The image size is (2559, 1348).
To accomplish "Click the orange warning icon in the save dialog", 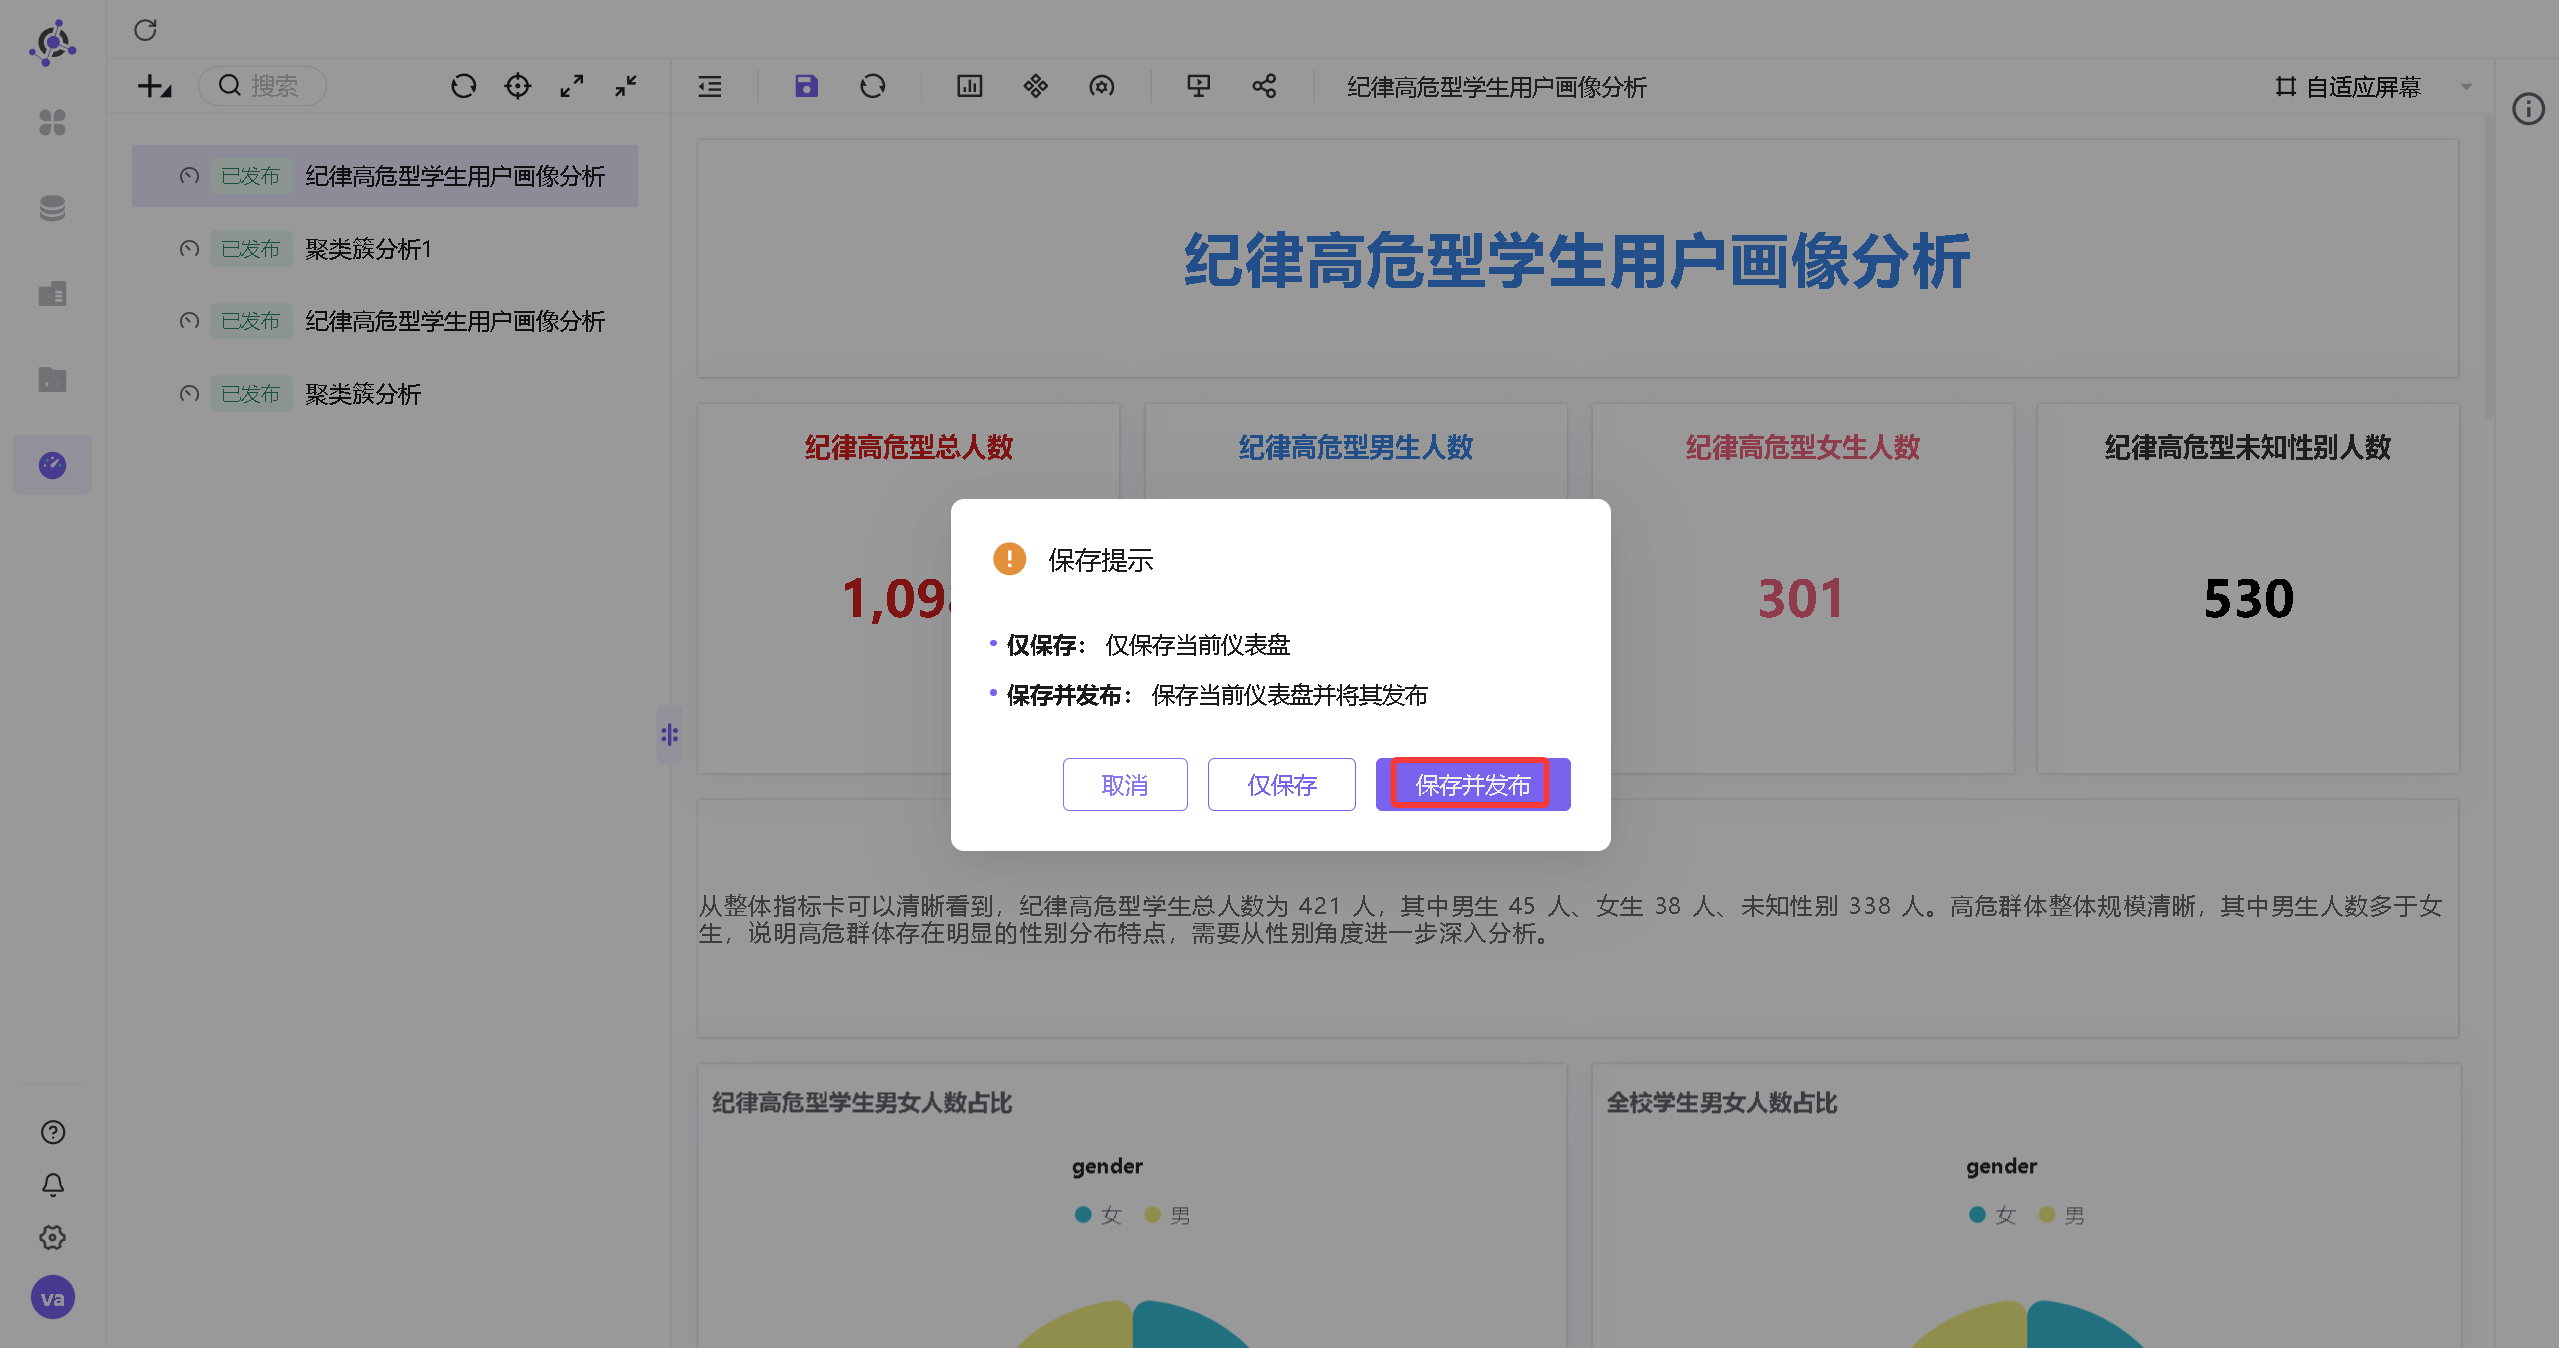I will point(1009,559).
